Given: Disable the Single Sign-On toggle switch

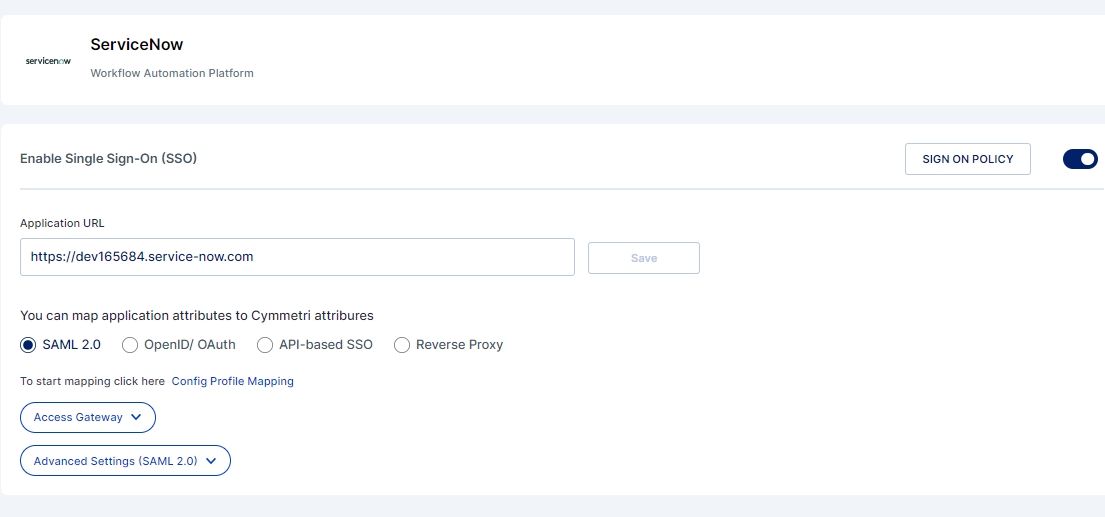Looking at the screenshot, I should point(1080,159).
